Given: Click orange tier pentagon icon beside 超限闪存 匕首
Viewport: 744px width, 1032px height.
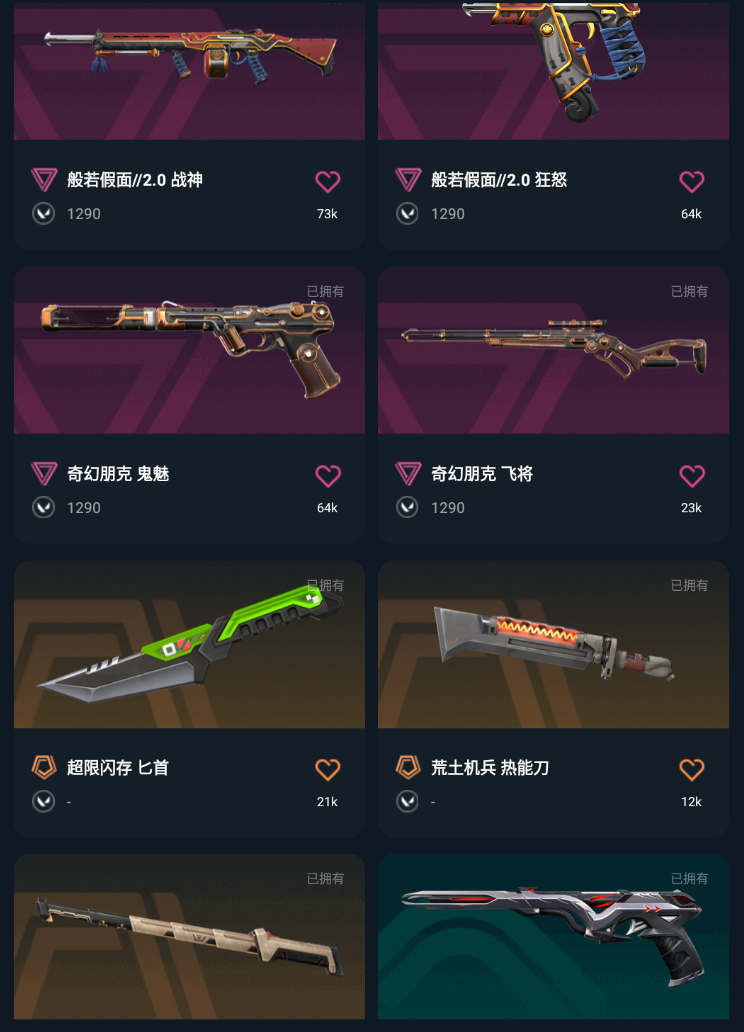Looking at the screenshot, I should (44, 767).
